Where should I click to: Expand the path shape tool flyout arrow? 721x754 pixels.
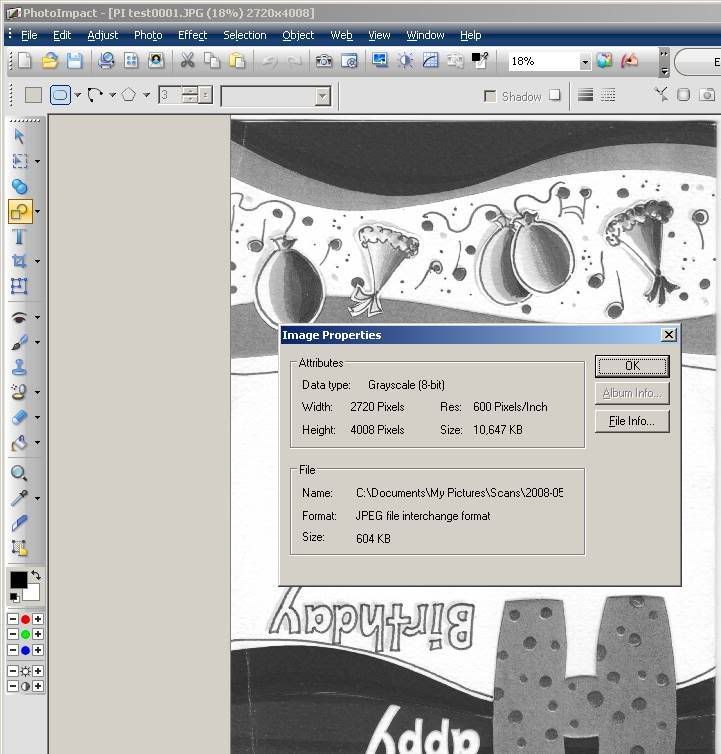(37, 212)
